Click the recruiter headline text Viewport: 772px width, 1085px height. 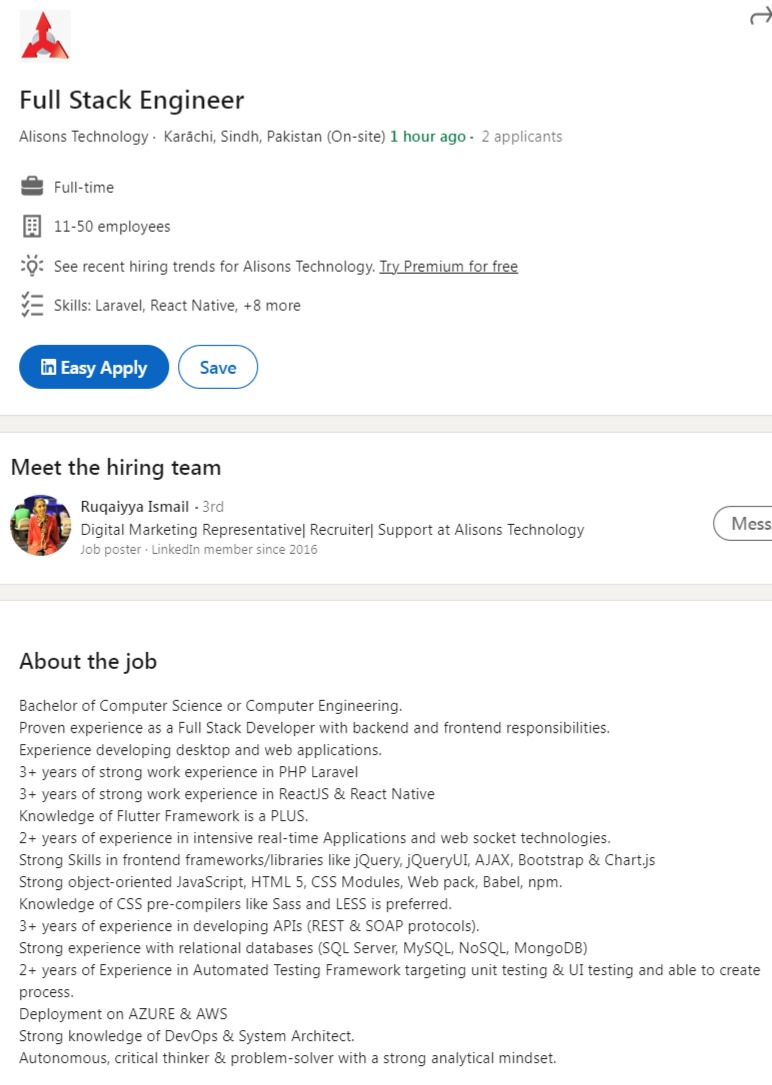332,530
